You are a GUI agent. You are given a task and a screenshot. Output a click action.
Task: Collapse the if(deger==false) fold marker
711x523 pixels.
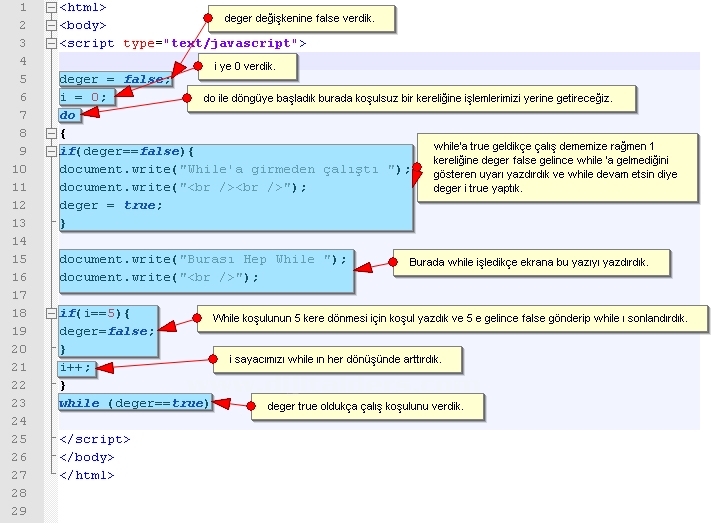51,152
